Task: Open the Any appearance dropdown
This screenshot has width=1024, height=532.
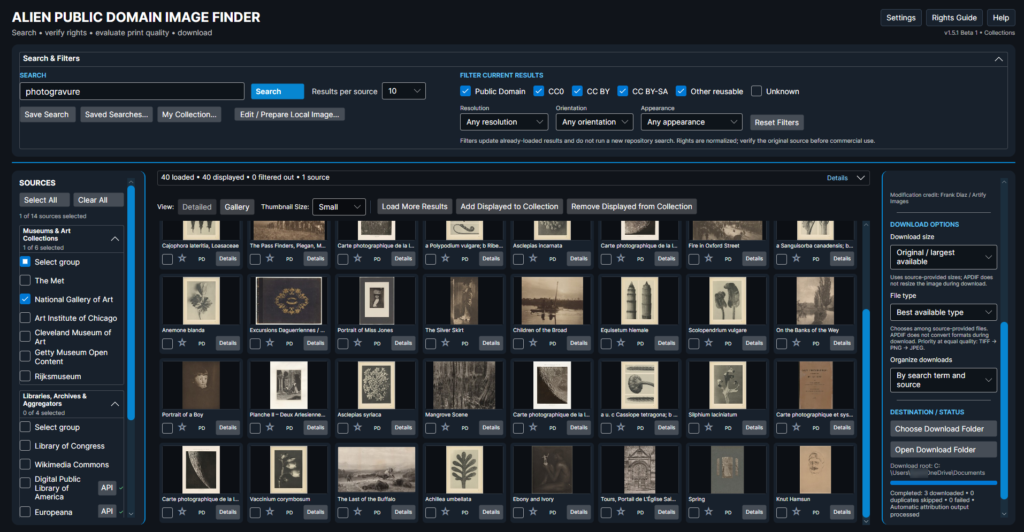Action: click(x=691, y=122)
